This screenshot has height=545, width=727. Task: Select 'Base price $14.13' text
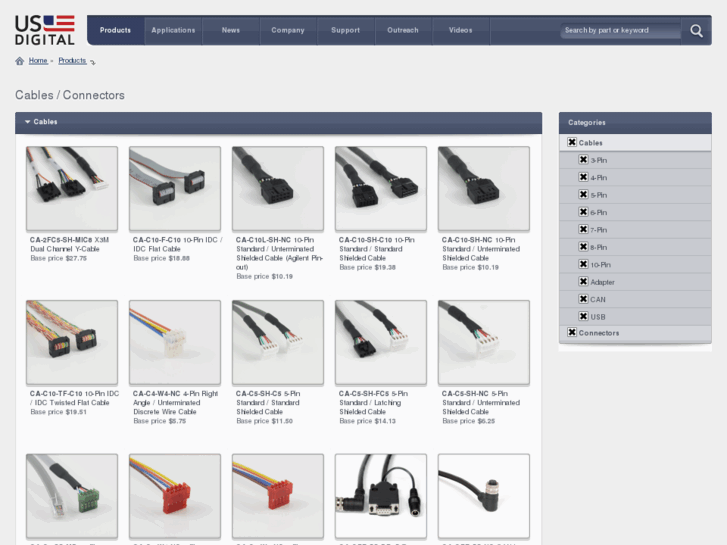pos(367,421)
